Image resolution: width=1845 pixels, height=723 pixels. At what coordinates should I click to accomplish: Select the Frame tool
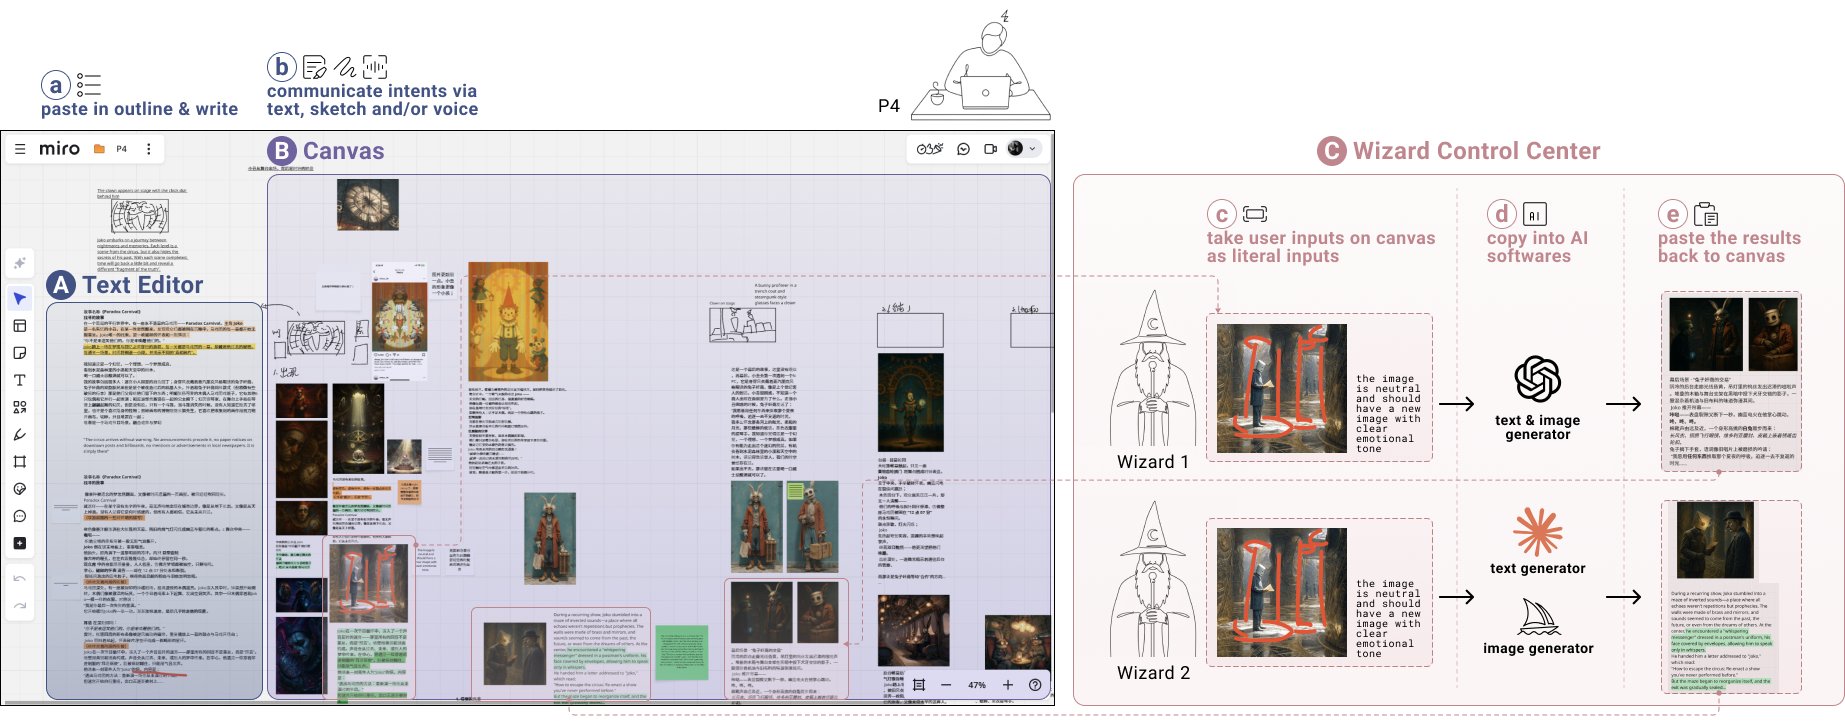point(20,462)
